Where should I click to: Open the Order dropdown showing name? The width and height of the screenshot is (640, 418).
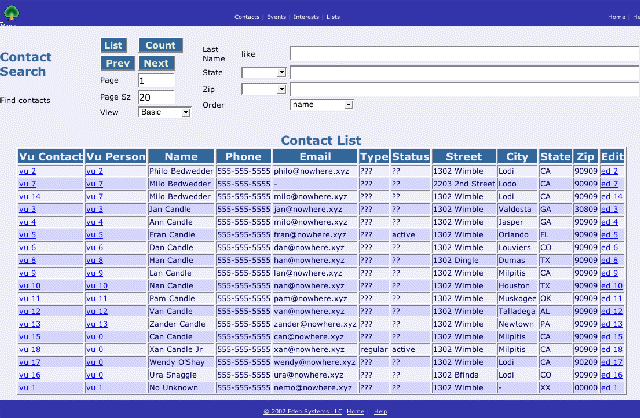[x=322, y=105]
